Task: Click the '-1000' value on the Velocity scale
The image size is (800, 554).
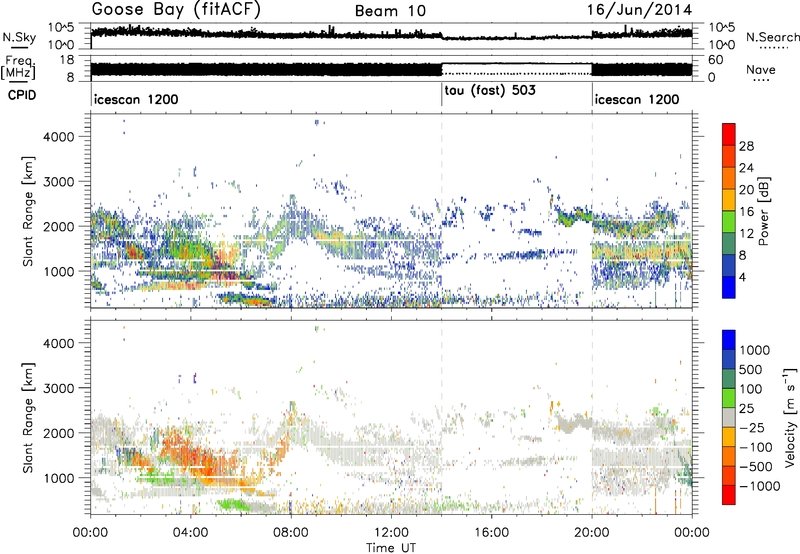Action: coord(760,486)
